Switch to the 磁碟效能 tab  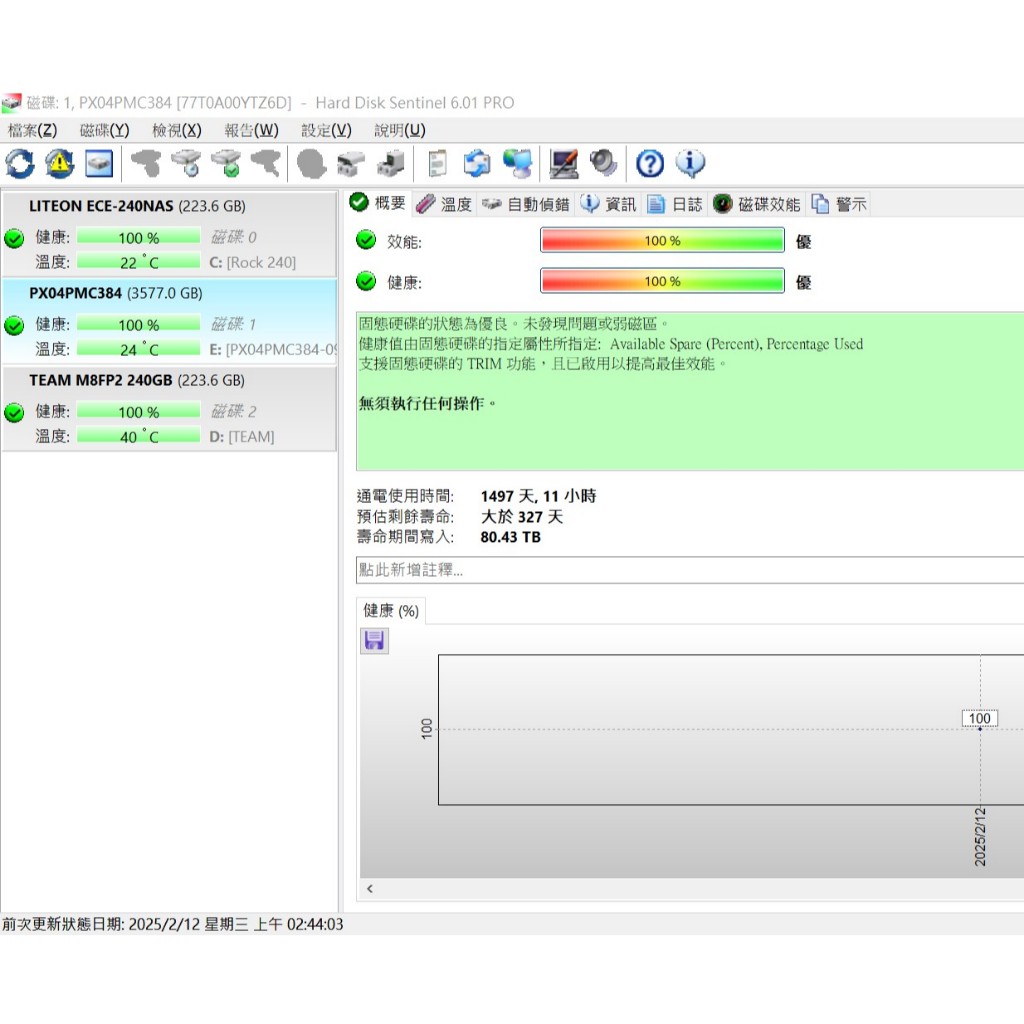coord(757,204)
